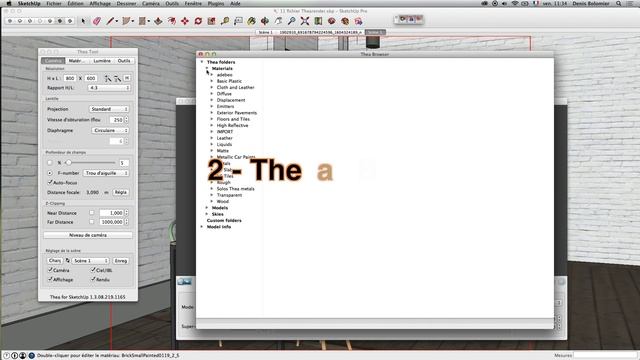Choose the Text label tool

pyautogui.click(x=238, y=21)
